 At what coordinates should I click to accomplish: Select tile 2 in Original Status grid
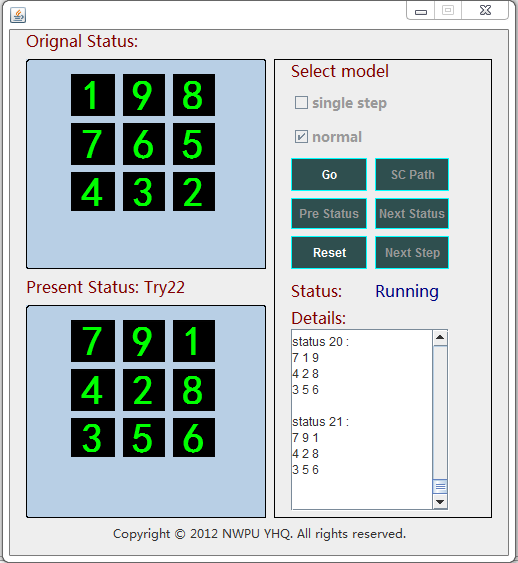(194, 191)
